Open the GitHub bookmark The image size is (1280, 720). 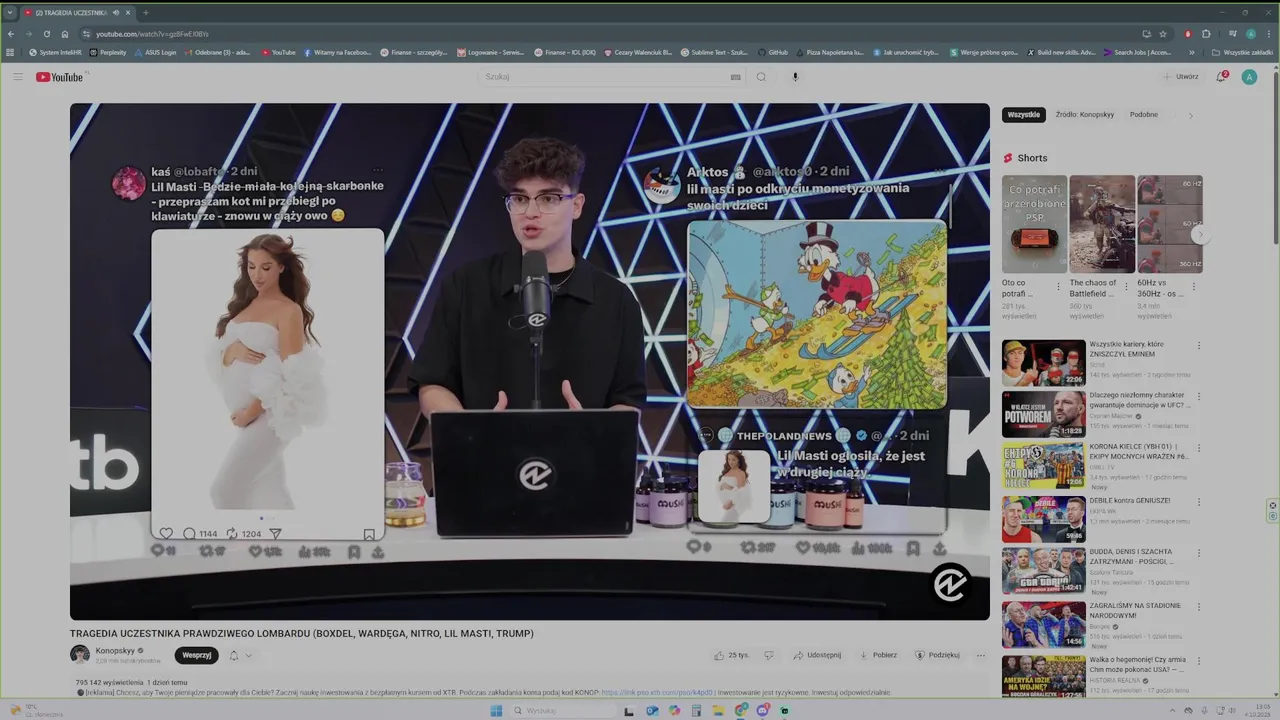[x=773, y=52]
